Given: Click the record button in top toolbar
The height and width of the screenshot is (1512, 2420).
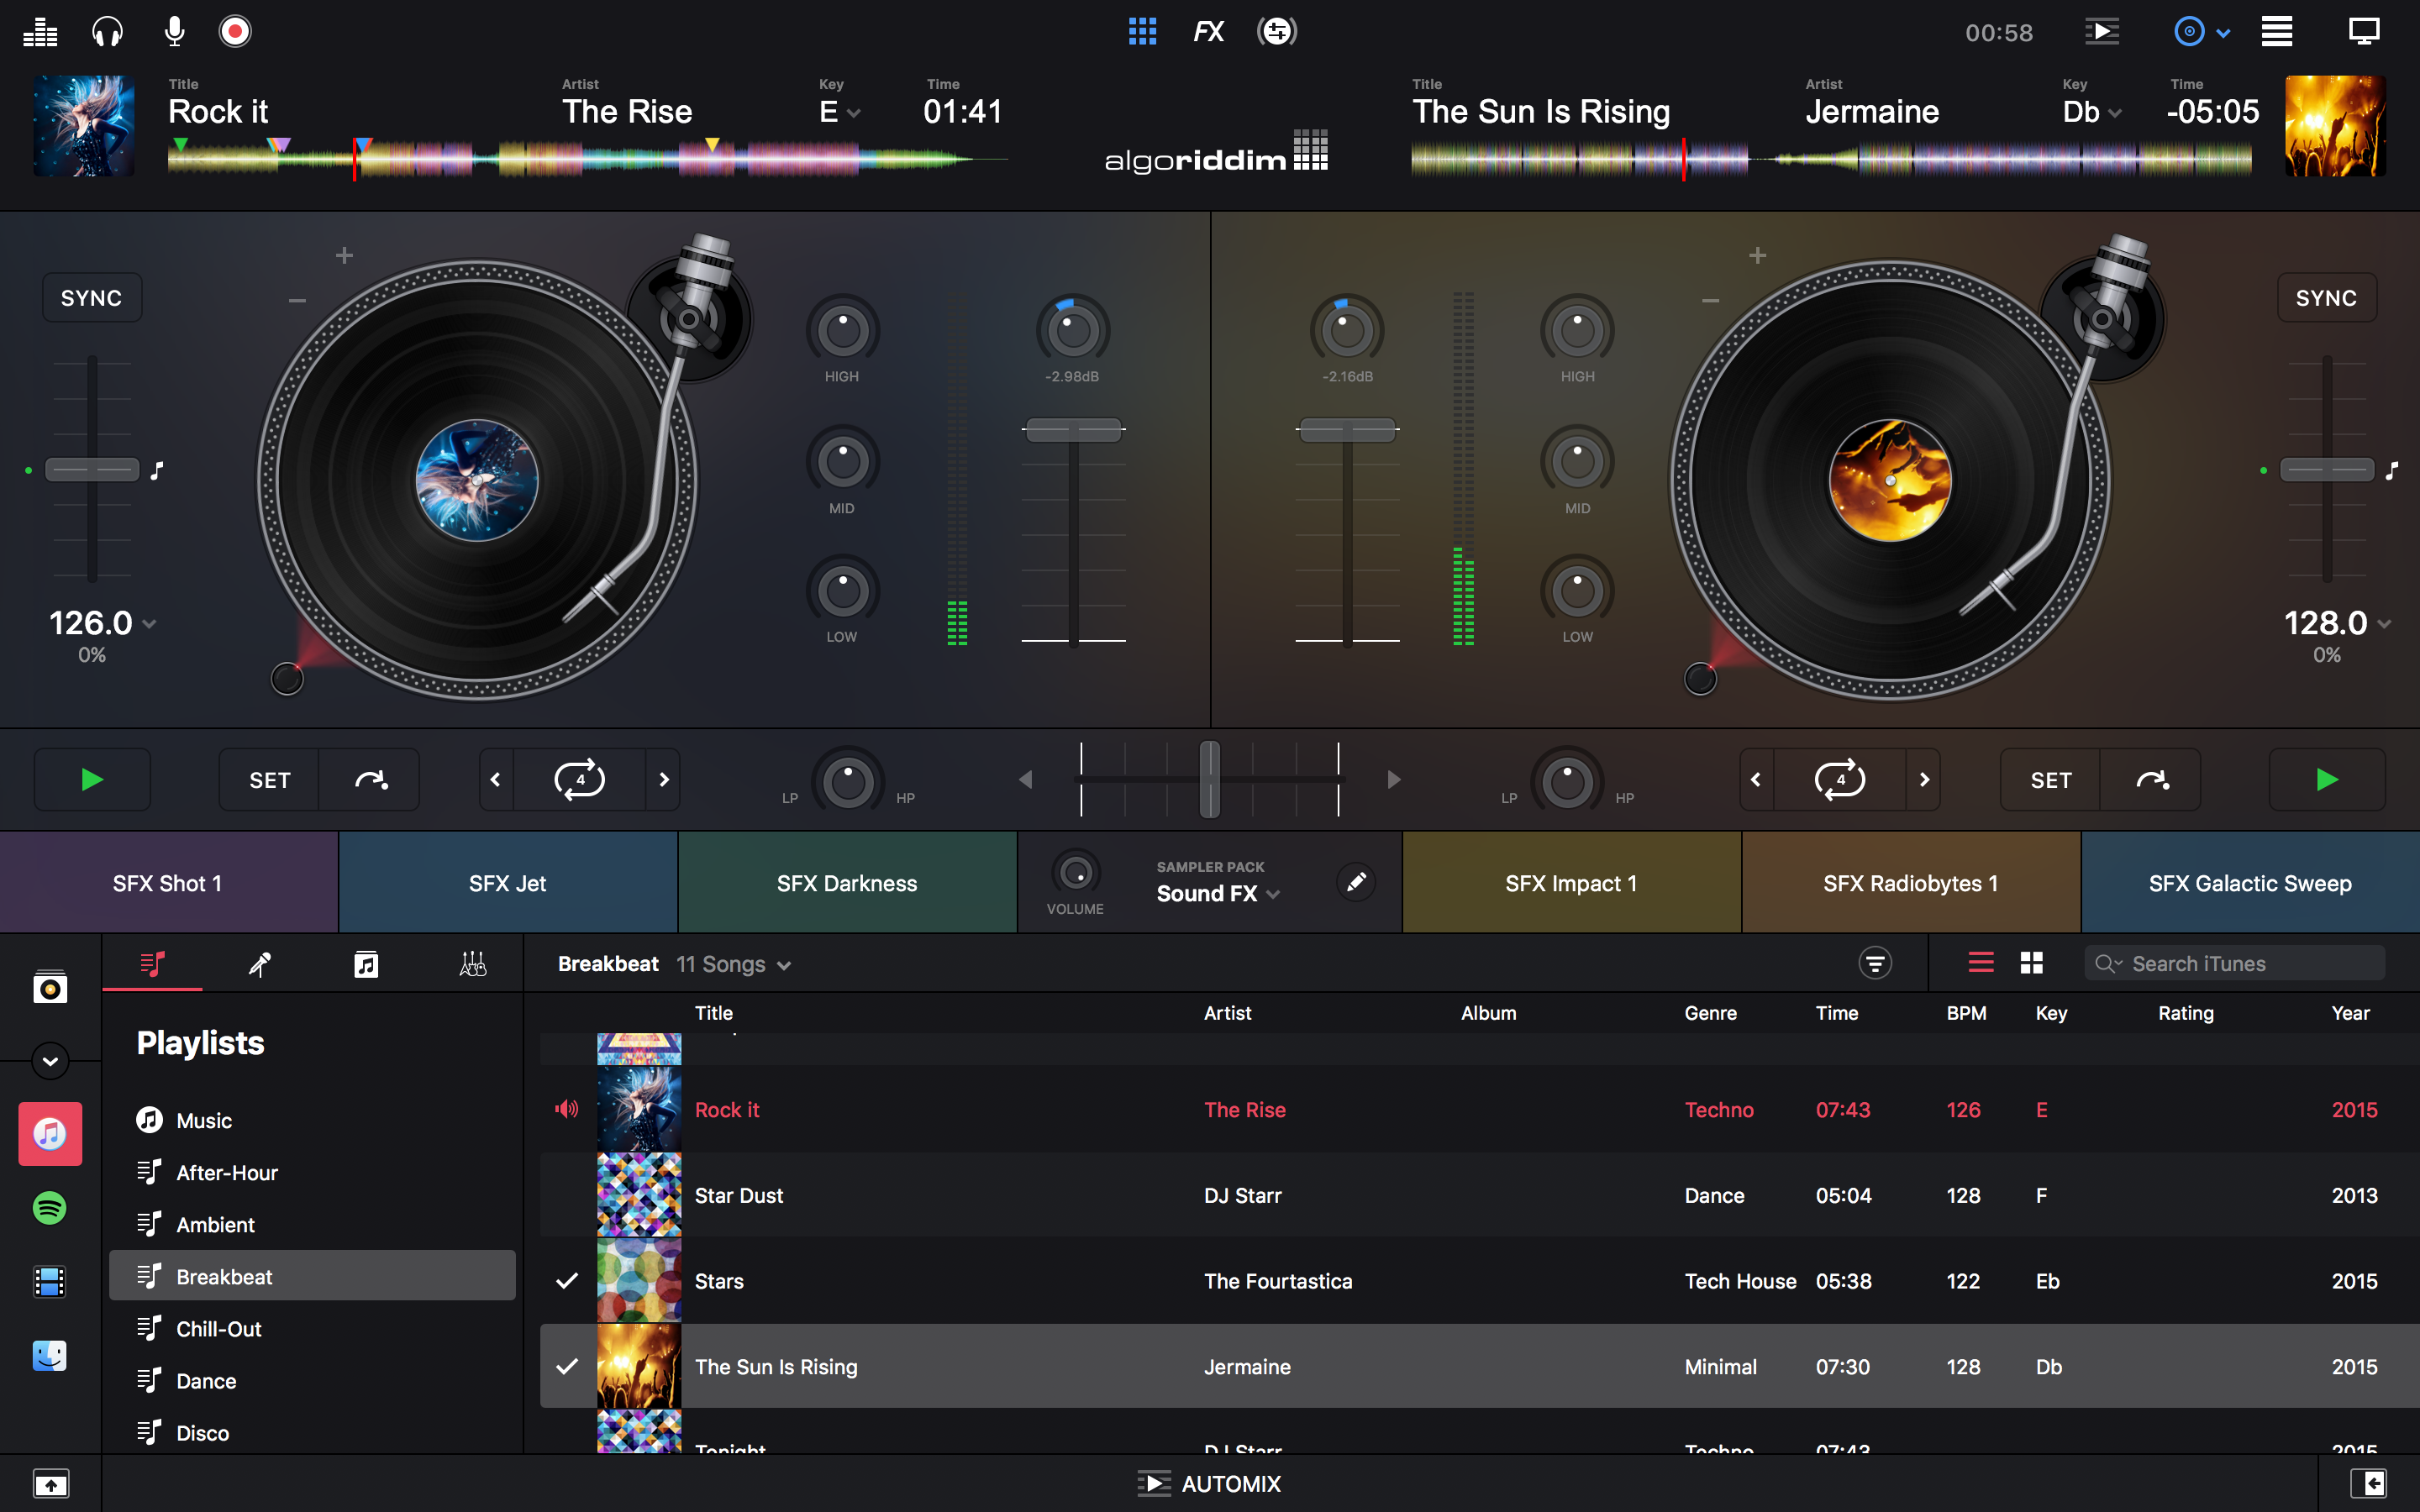Looking at the screenshot, I should pyautogui.click(x=235, y=32).
